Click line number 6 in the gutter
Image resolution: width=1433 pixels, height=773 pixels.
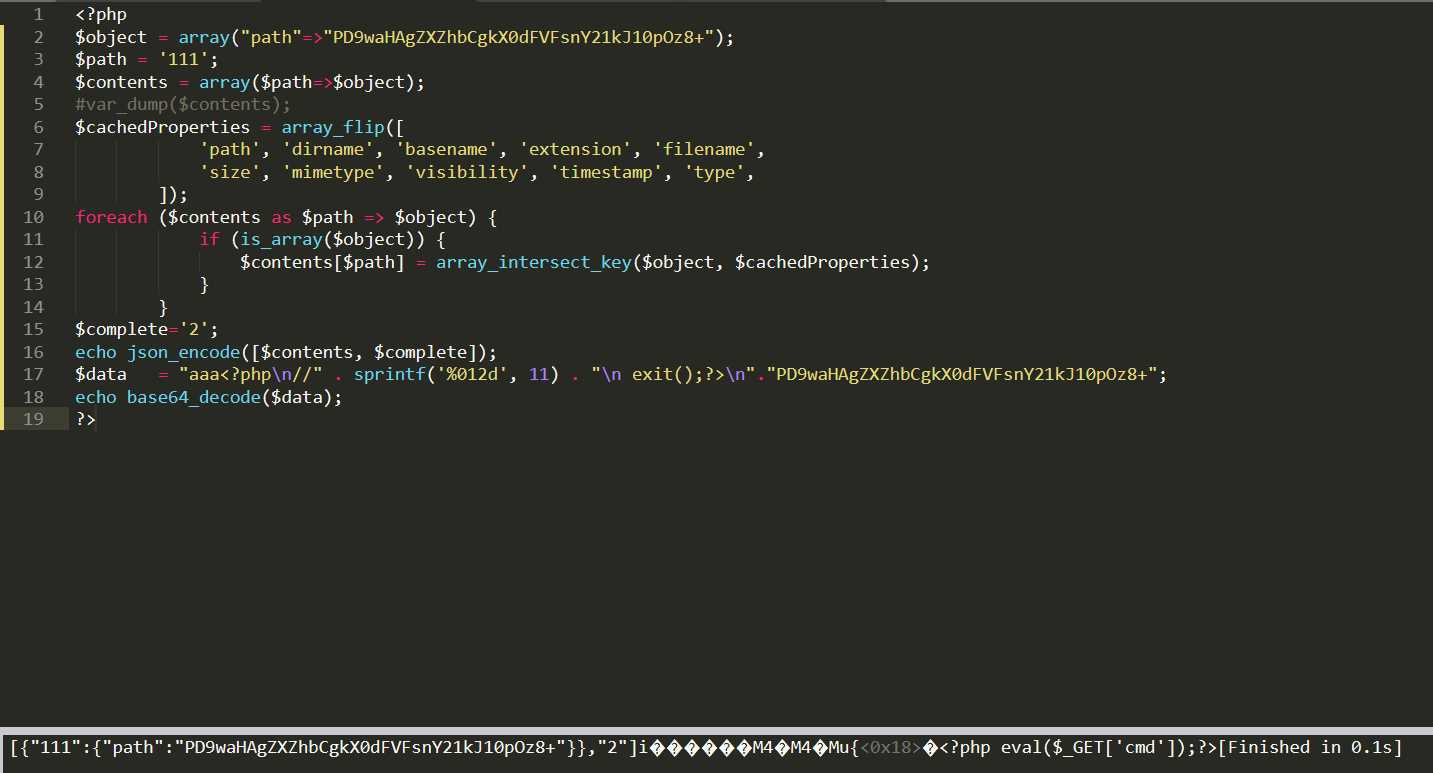(x=38, y=127)
